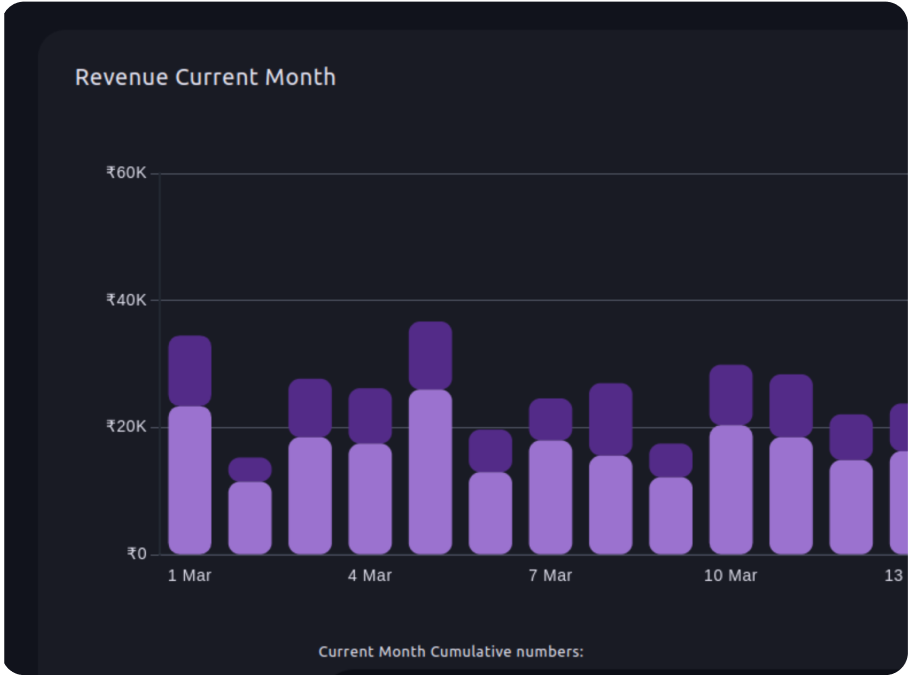Click light lower segment of 11 Mar bar
The image size is (908, 675).
pos(791,496)
